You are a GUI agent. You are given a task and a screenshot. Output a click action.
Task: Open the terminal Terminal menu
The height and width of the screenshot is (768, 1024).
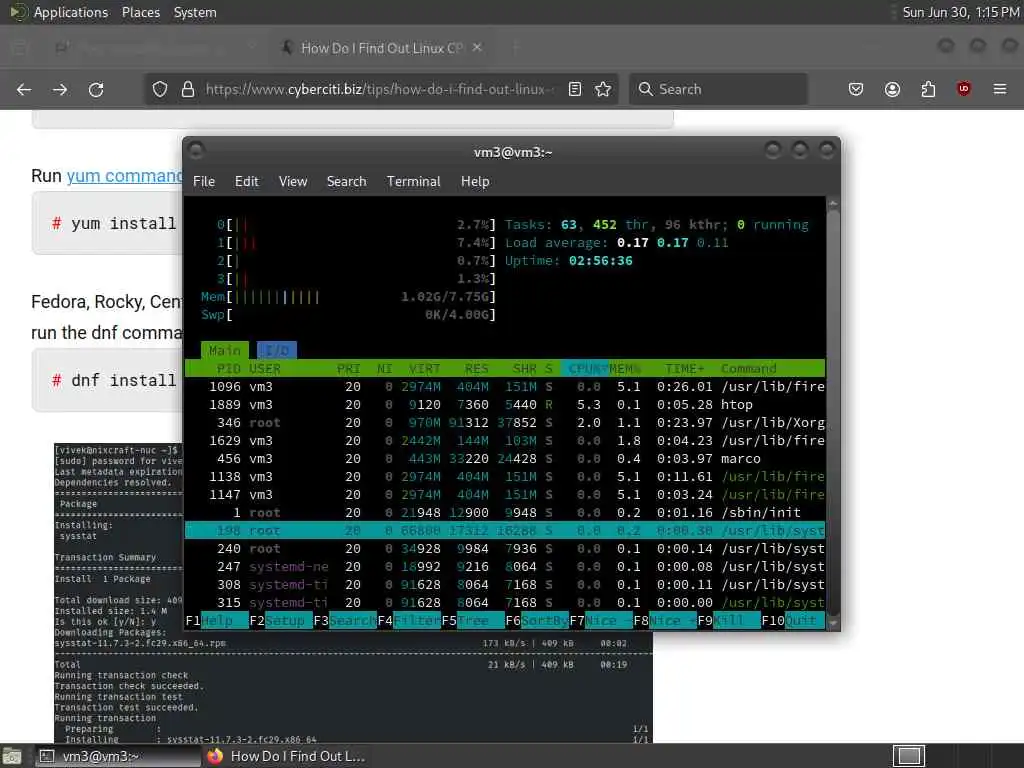point(413,182)
